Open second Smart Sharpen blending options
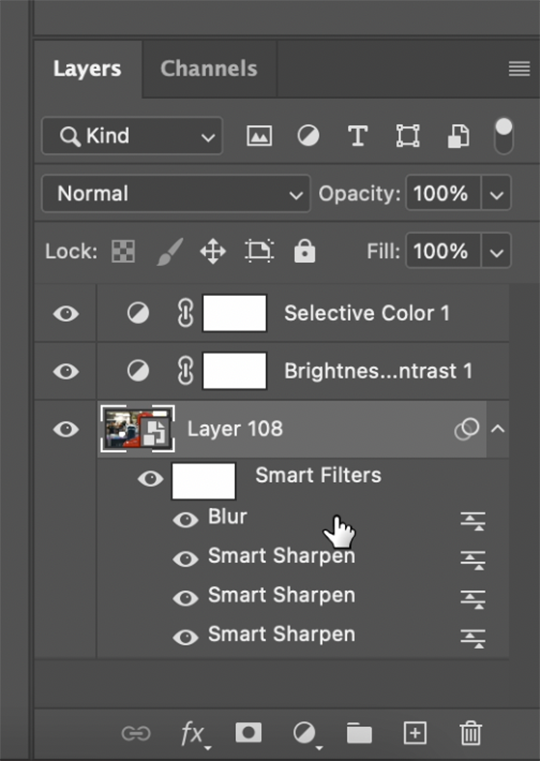This screenshot has height=761, width=540. pos(473,599)
